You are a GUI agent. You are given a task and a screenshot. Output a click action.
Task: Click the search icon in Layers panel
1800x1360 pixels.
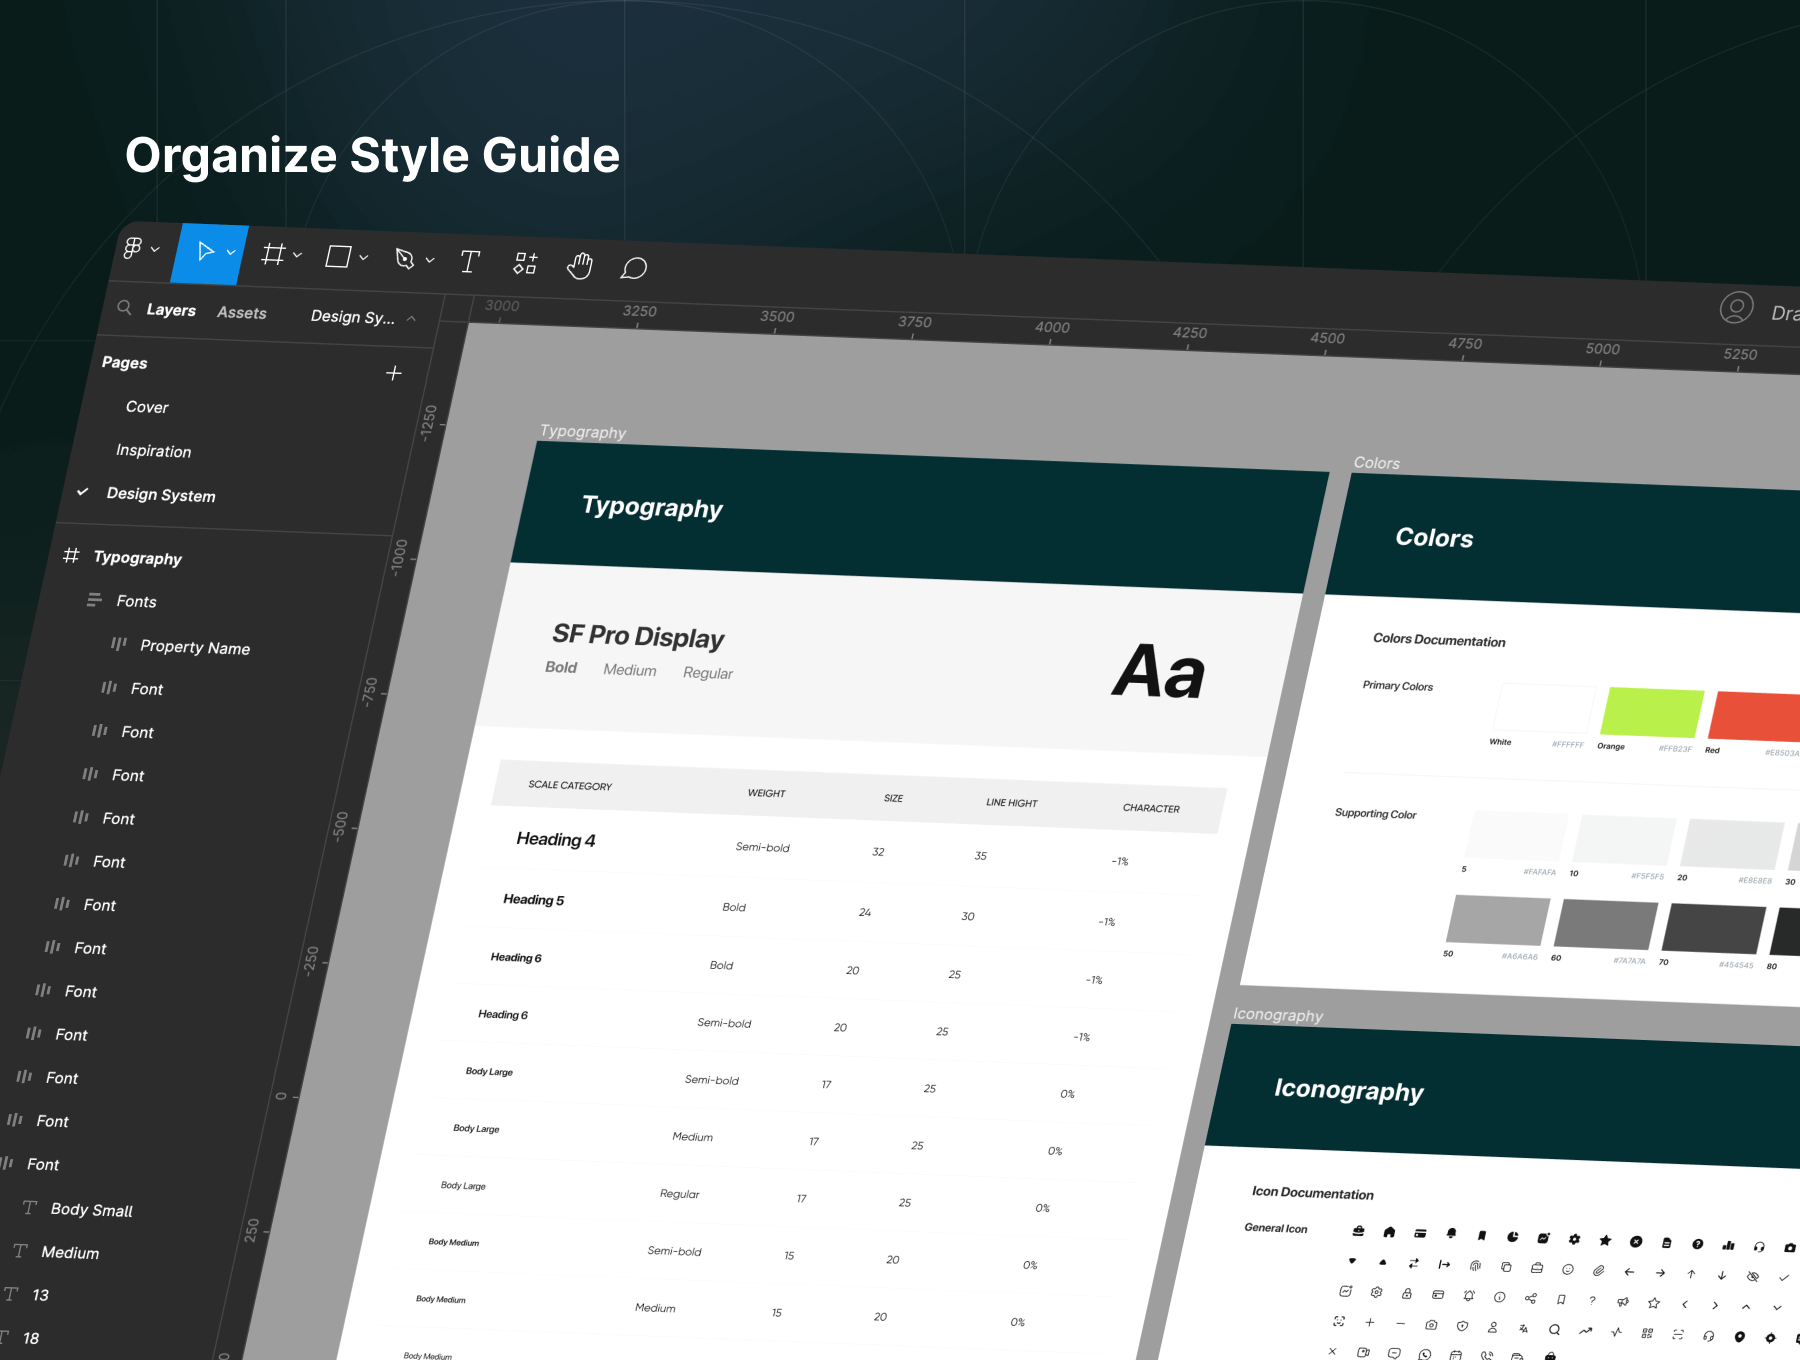[125, 308]
